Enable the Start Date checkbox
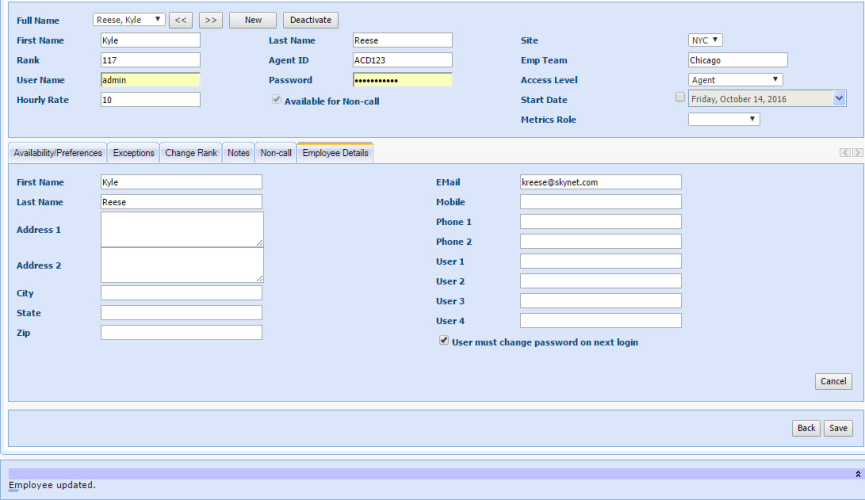Image resolution: width=865 pixels, height=500 pixels. (x=681, y=98)
